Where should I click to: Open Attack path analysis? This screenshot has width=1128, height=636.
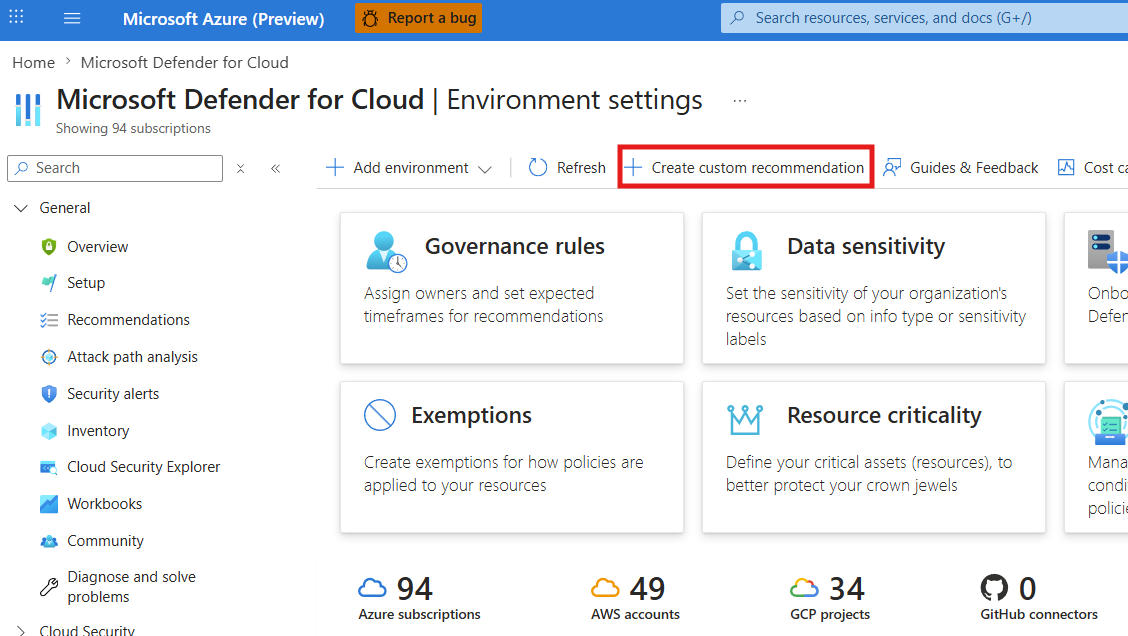[x=132, y=357]
